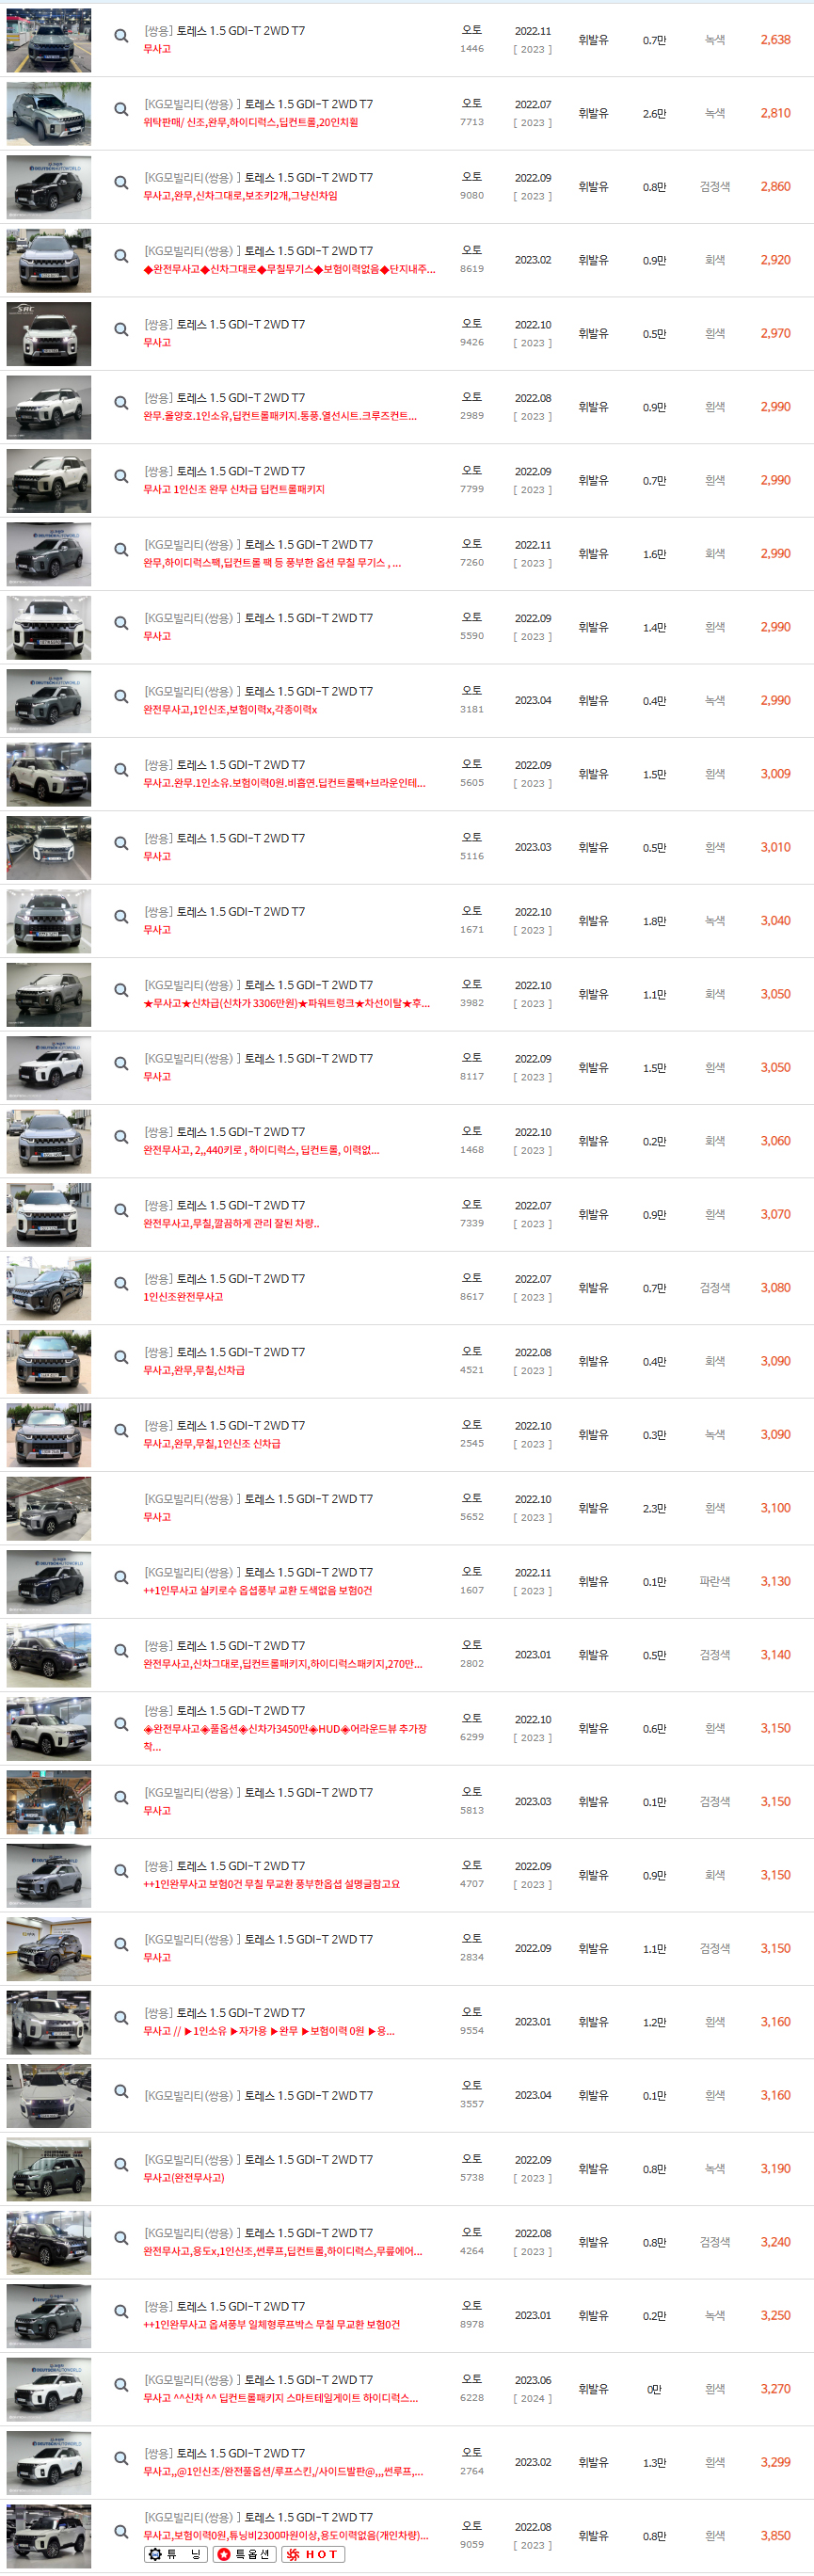
Task: Click magnifier icon for the 3,080 listing
Action: [121, 1284]
